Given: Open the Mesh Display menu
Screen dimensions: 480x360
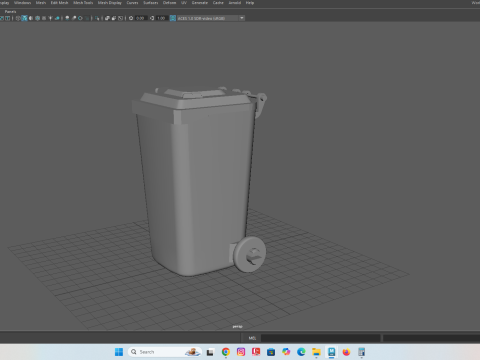Looking at the screenshot, I should click(x=110, y=3).
